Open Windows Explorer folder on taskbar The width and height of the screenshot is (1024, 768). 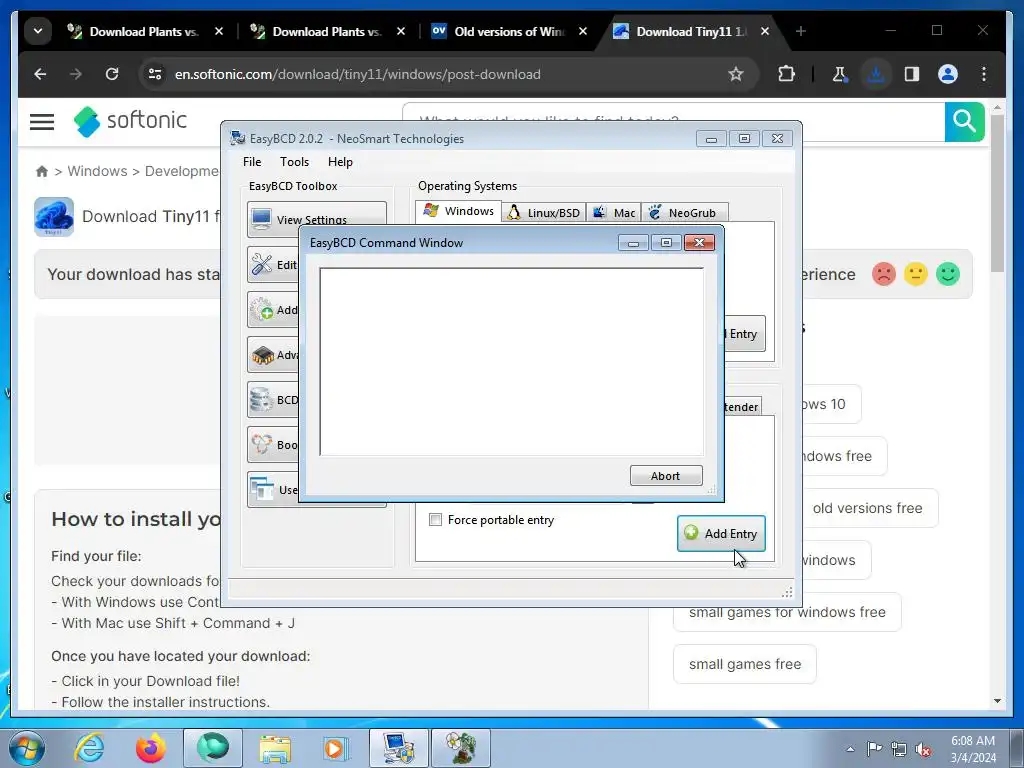pyautogui.click(x=275, y=748)
